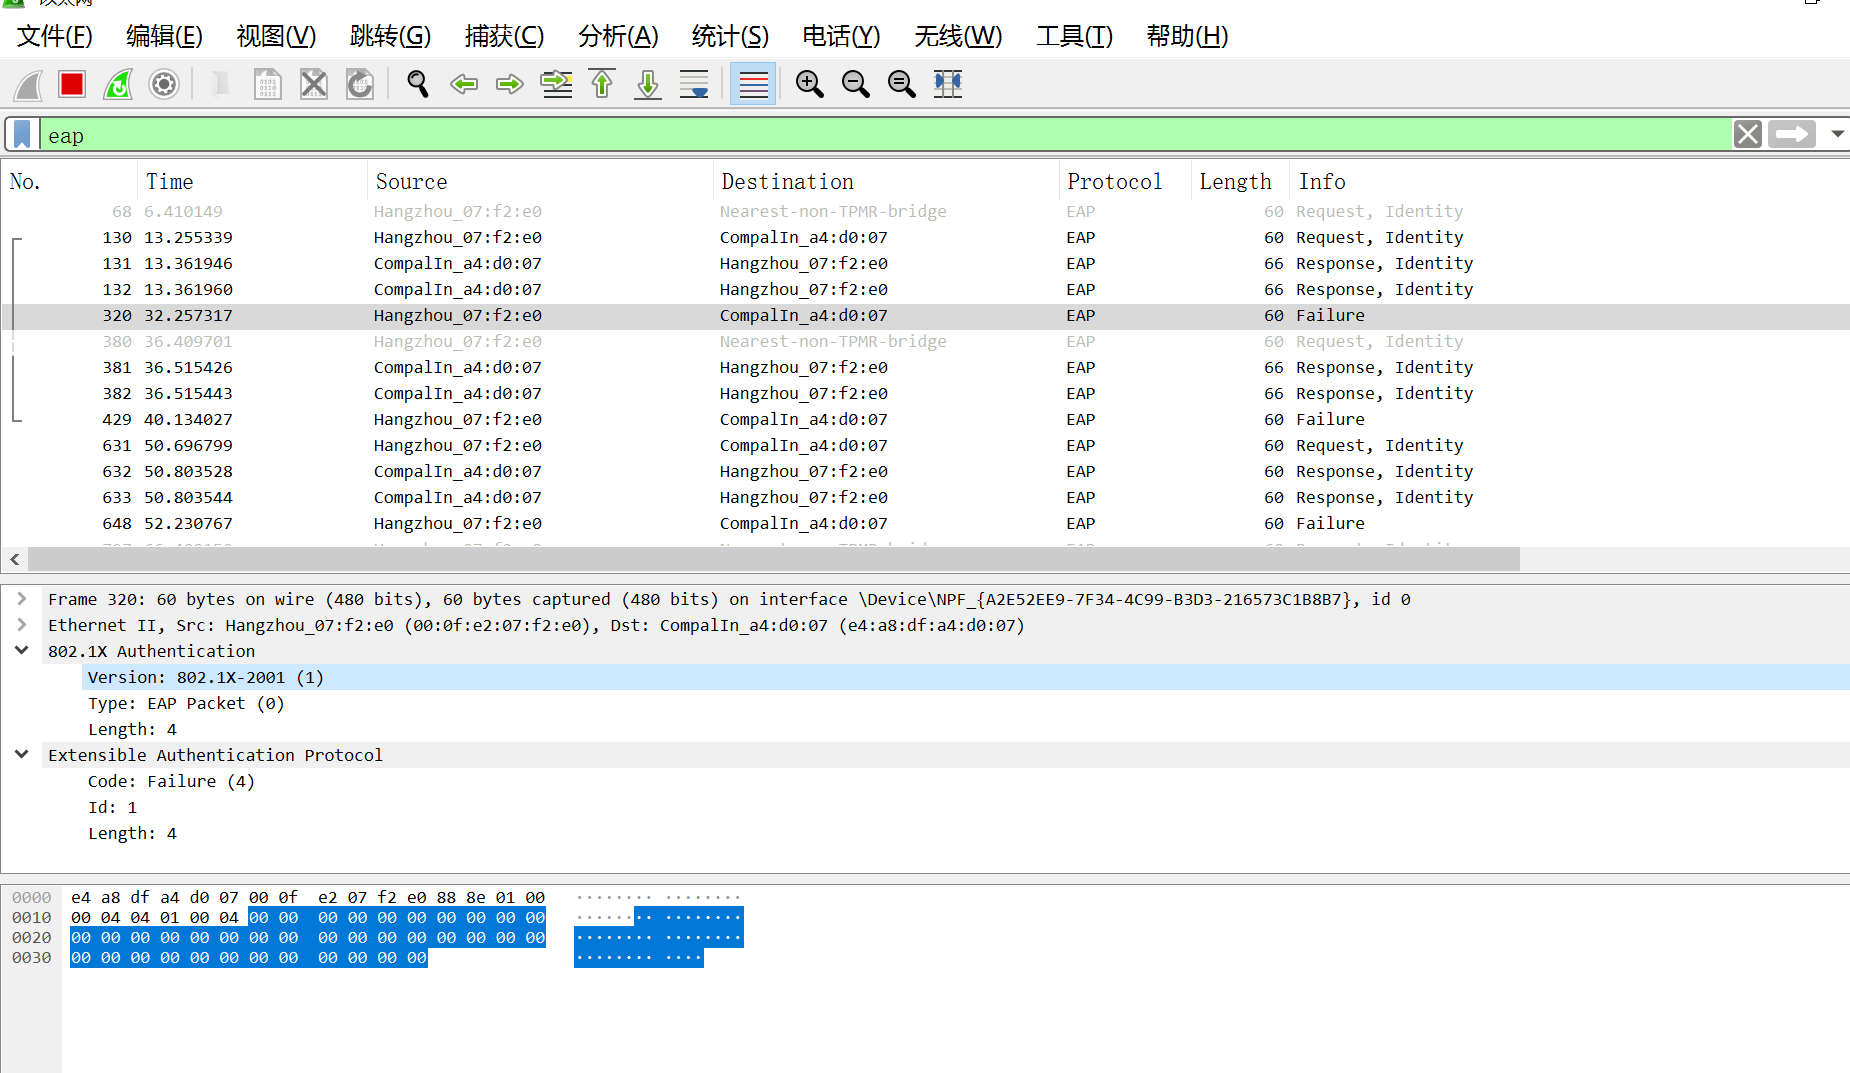Open the 编辑(E) menu
1850x1073 pixels.
[164, 36]
